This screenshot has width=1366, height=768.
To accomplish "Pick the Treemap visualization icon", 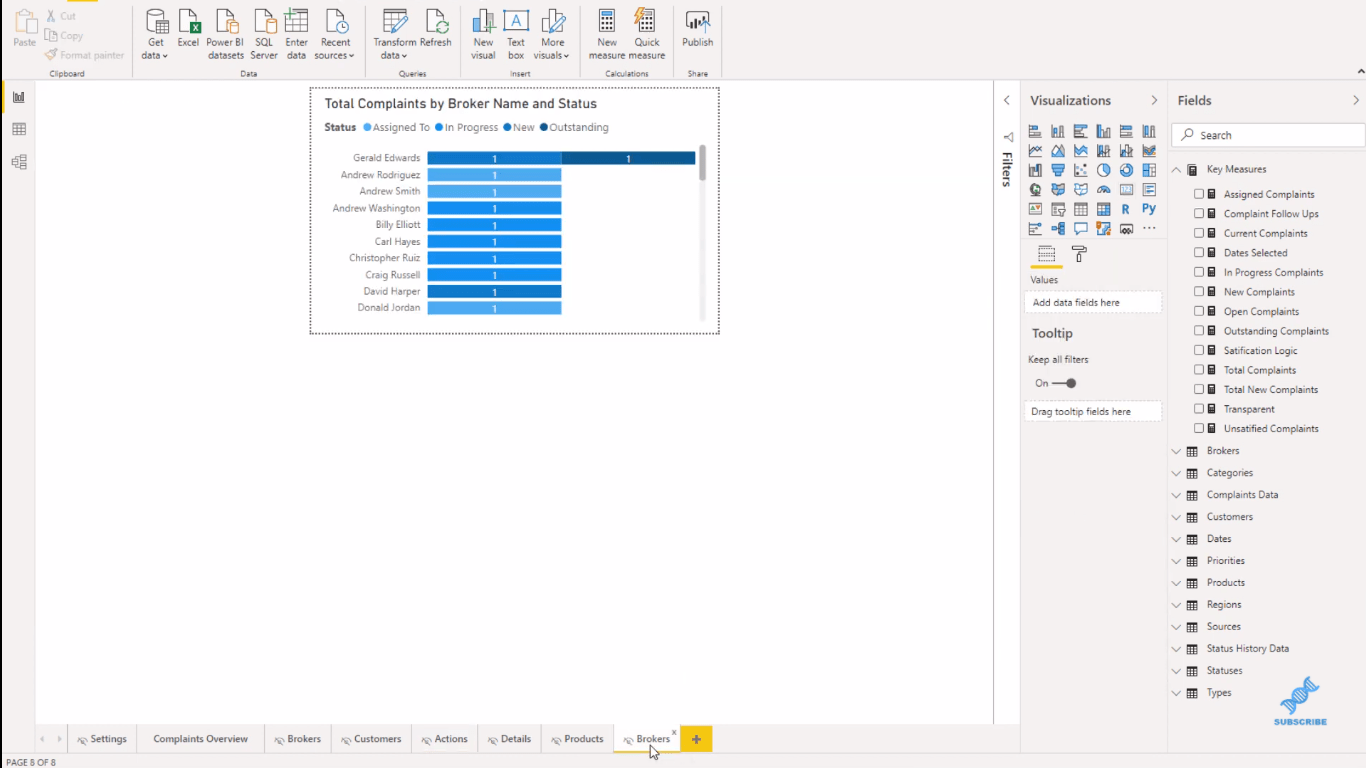I will 1149,170.
